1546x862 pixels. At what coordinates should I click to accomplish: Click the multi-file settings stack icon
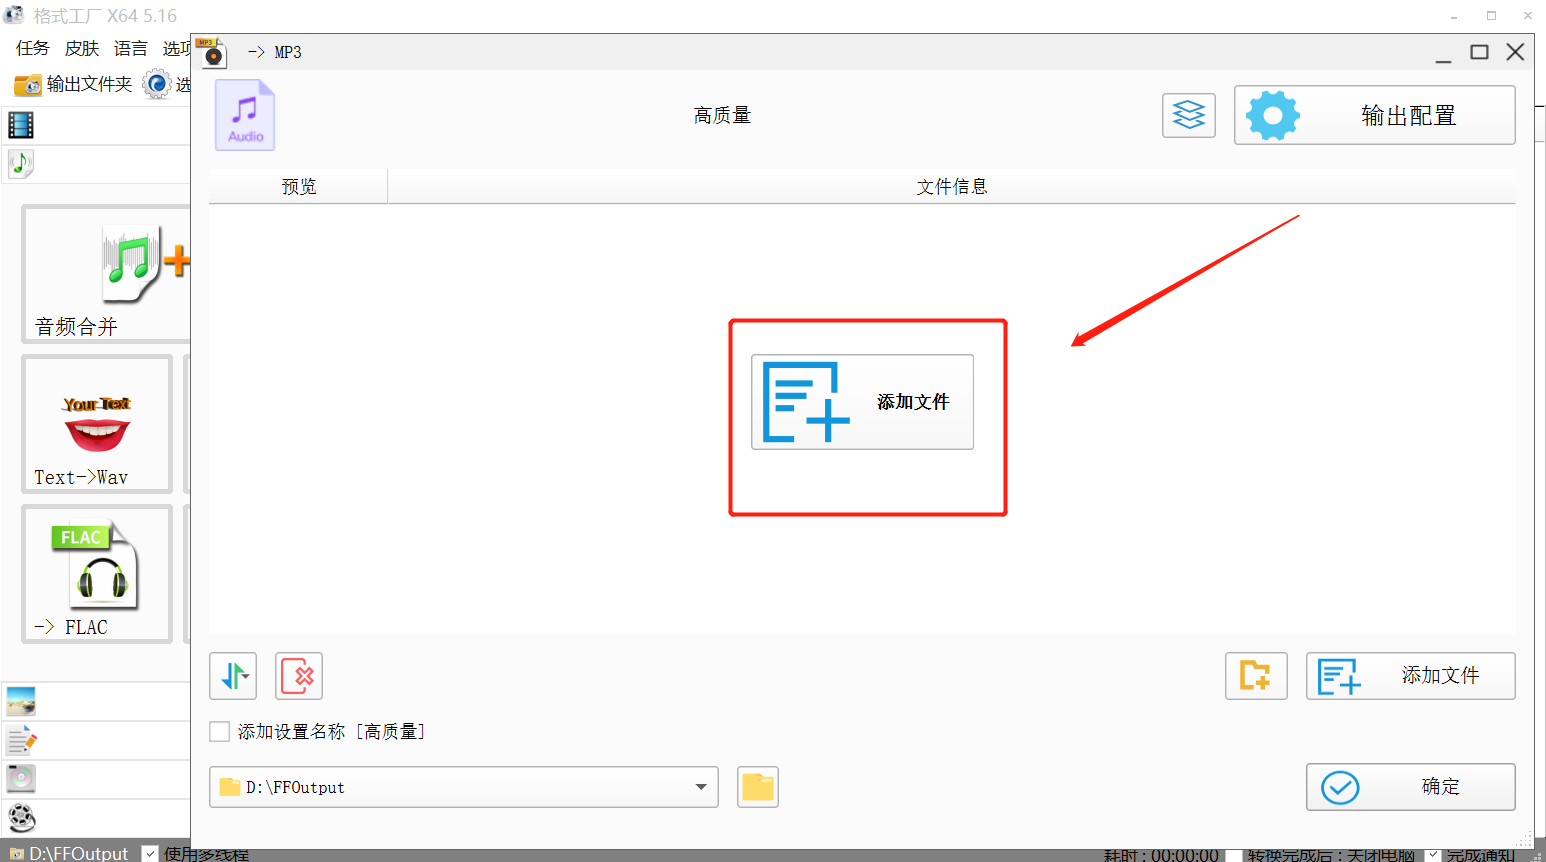pyautogui.click(x=1188, y=115)
